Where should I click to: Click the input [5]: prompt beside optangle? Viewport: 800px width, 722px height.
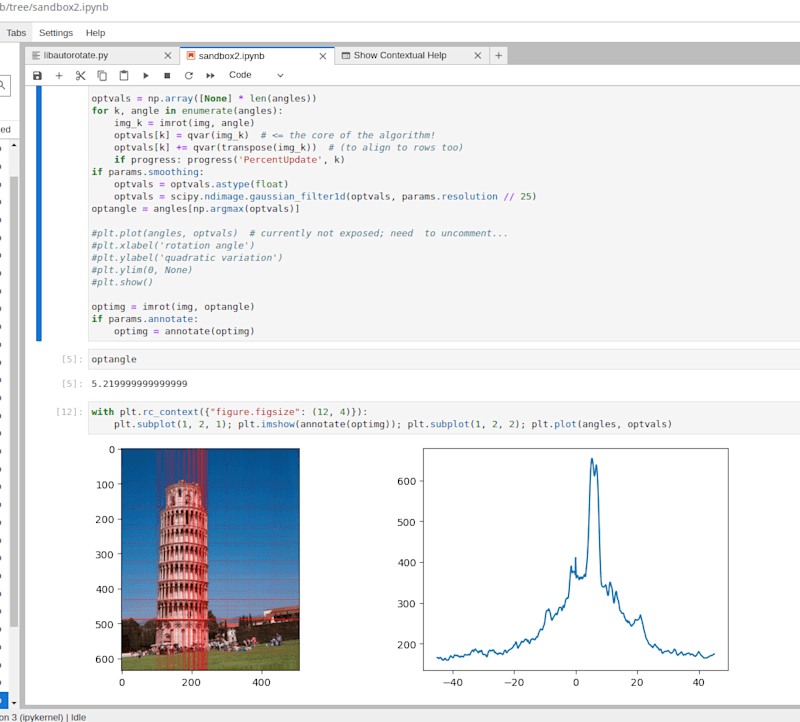click(72, 359)
